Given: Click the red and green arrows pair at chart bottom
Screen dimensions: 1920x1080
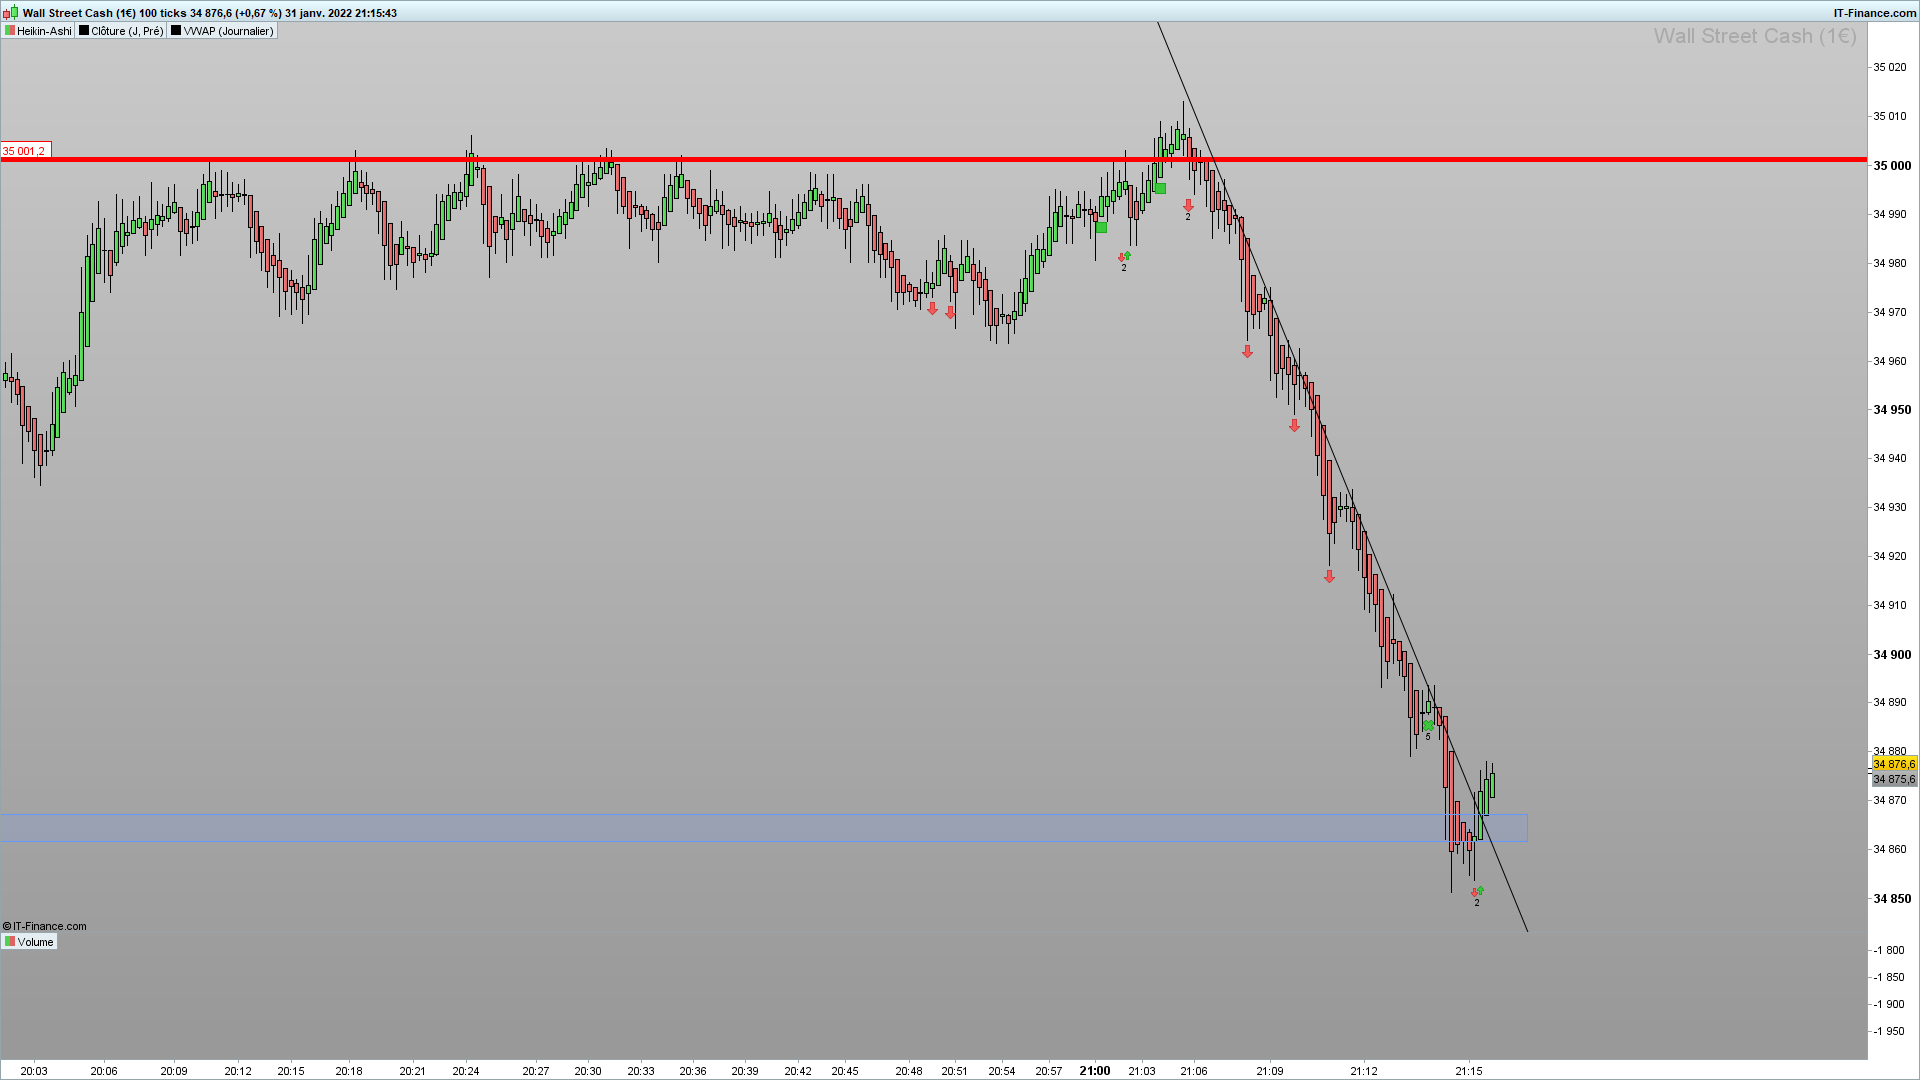Looking at the screenshot, I should [x=1477, y=891].
